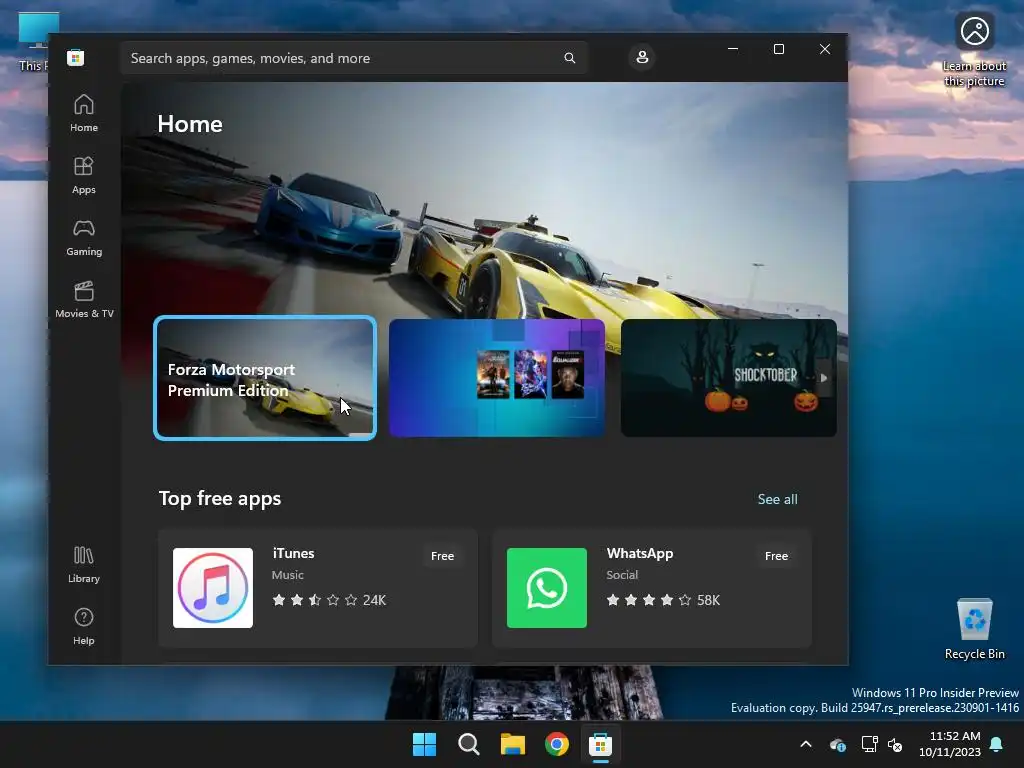Open Recycle Bin desktop icon

click(974, 628)
